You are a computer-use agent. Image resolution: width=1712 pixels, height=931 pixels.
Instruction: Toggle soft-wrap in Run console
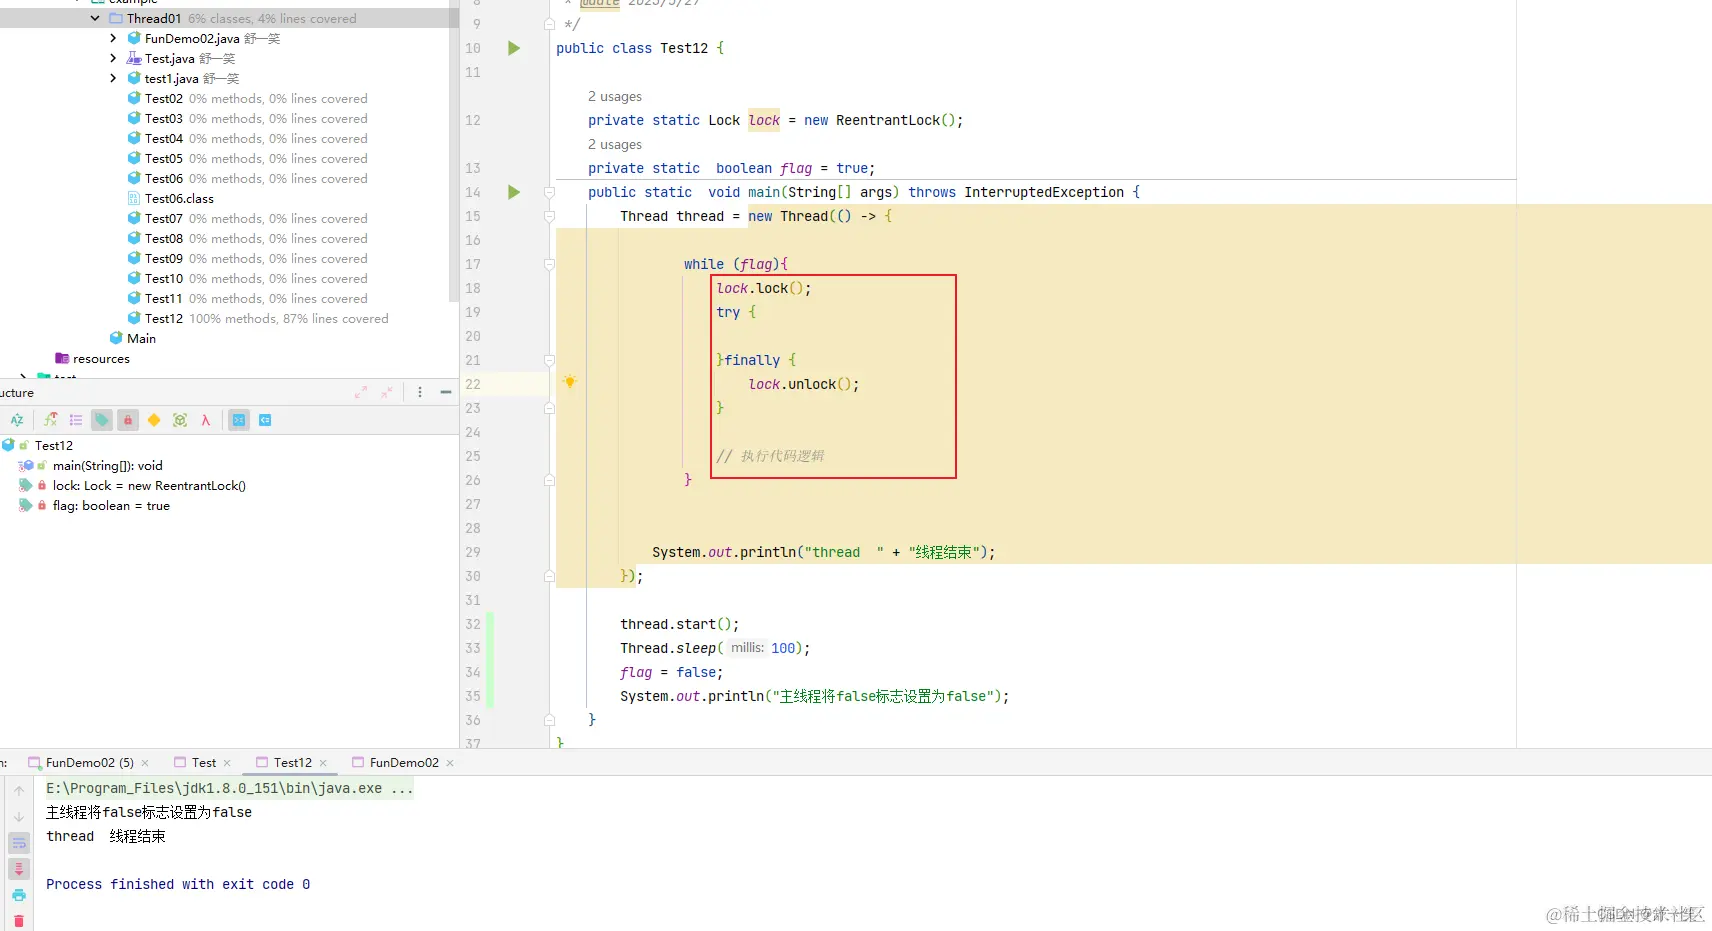(x=19, y=843)
